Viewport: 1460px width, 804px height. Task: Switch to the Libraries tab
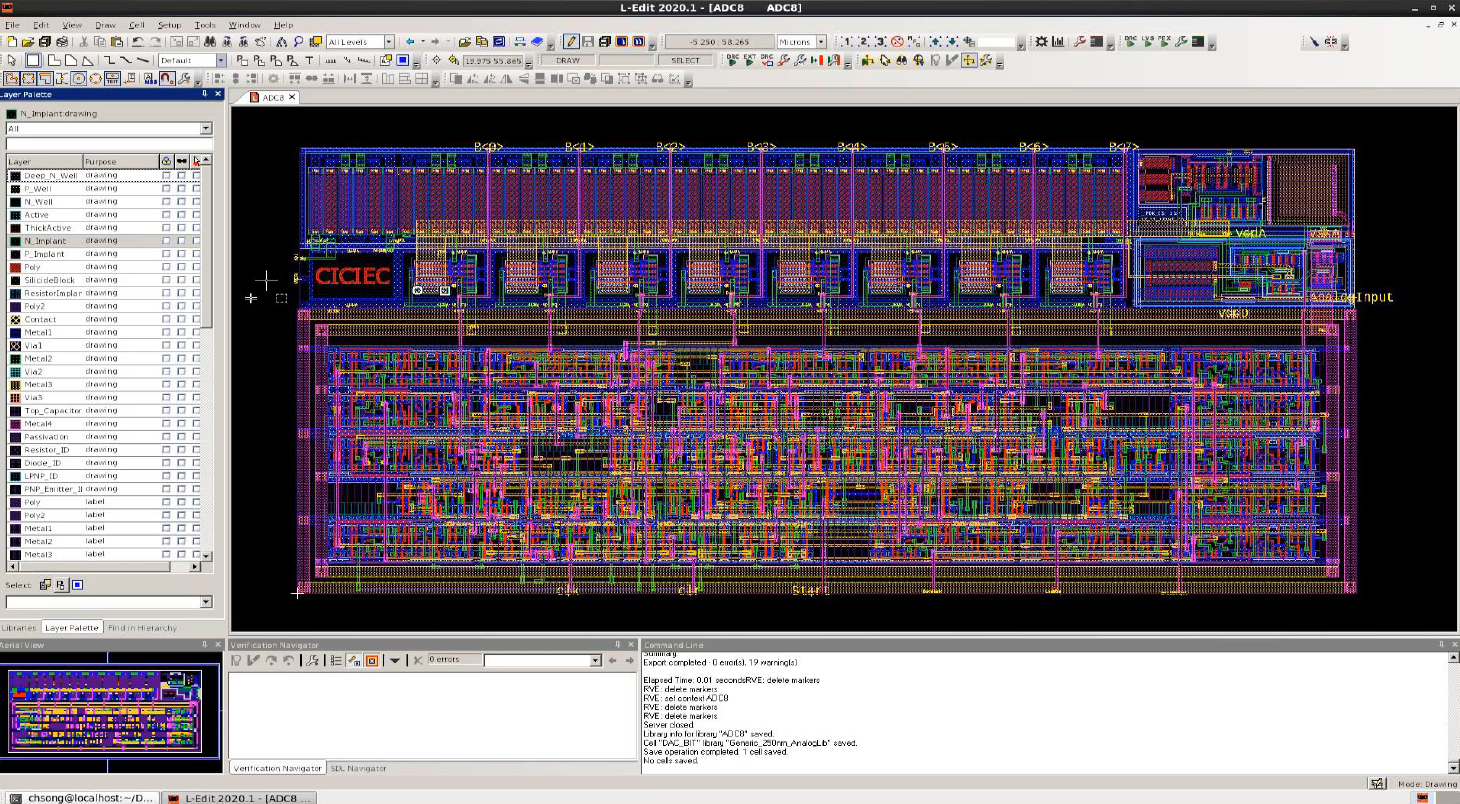[19, 627]
